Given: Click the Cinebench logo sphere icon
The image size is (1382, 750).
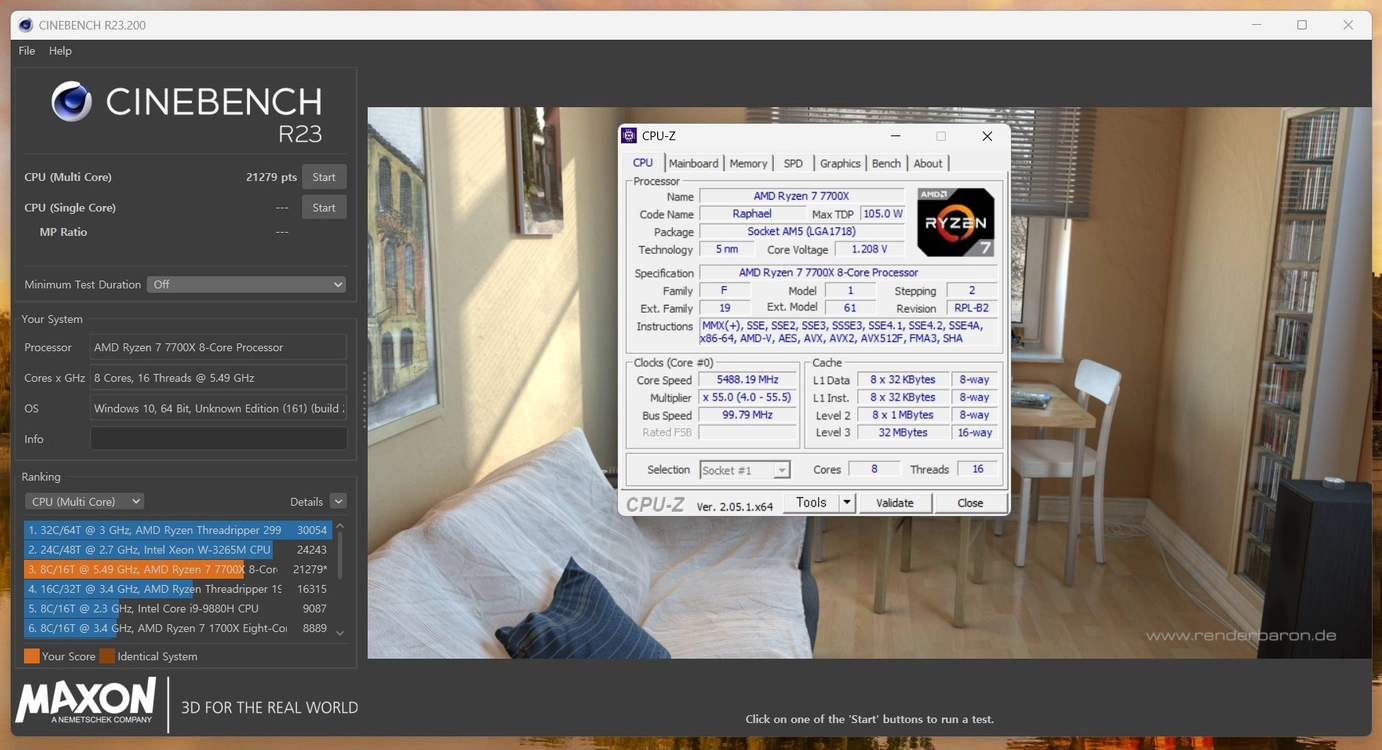Looking at the screenshot, I should point(71,102).
